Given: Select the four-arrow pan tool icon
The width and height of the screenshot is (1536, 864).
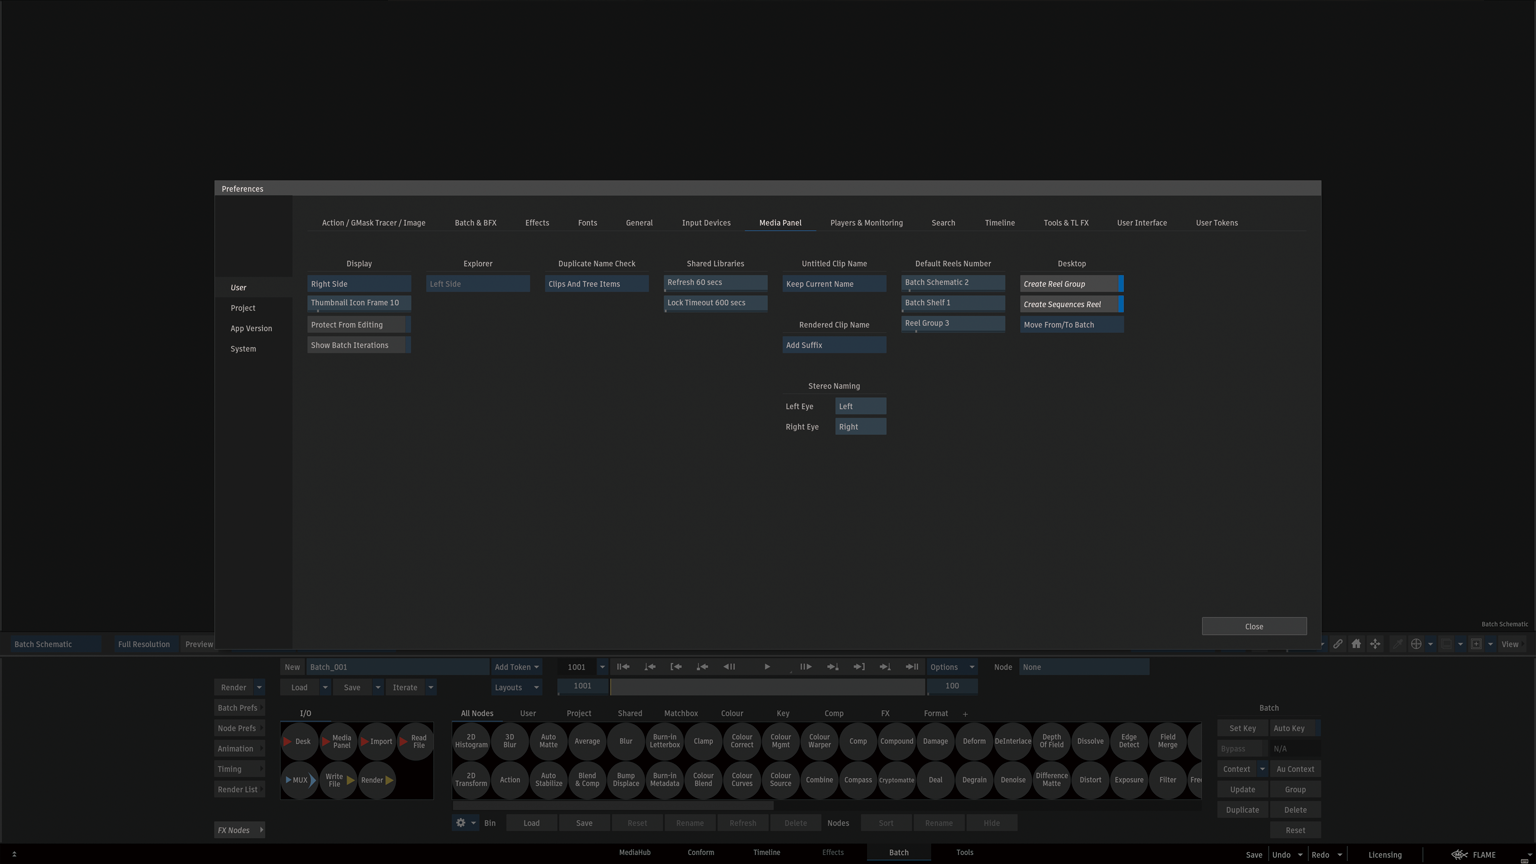Looking at the screenshot, I should point(1375,644).
